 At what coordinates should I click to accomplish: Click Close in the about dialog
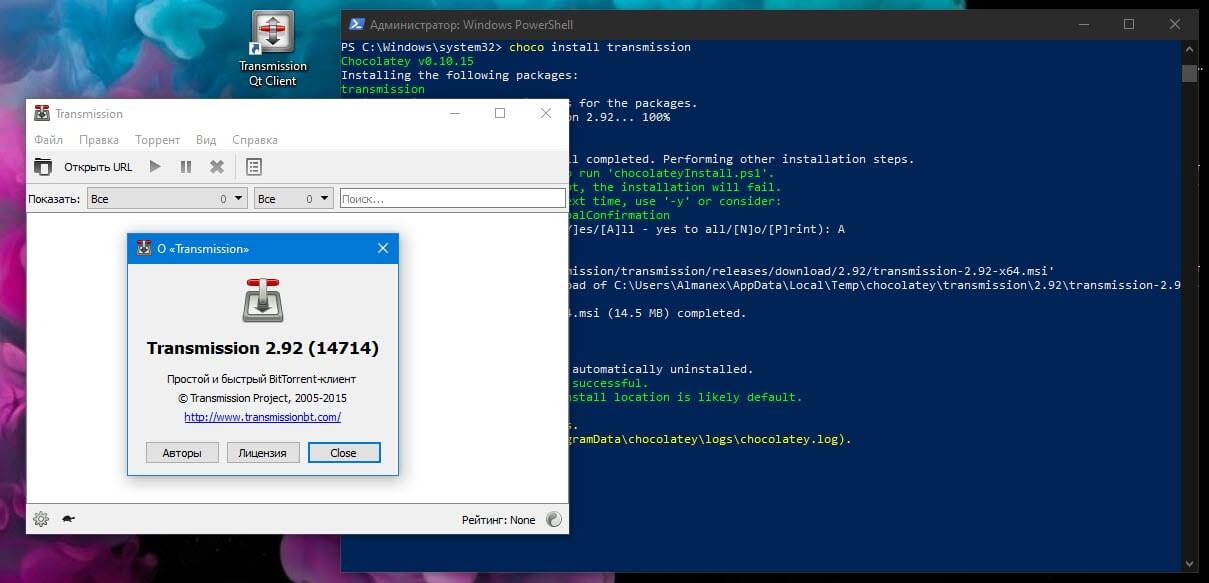344,453
